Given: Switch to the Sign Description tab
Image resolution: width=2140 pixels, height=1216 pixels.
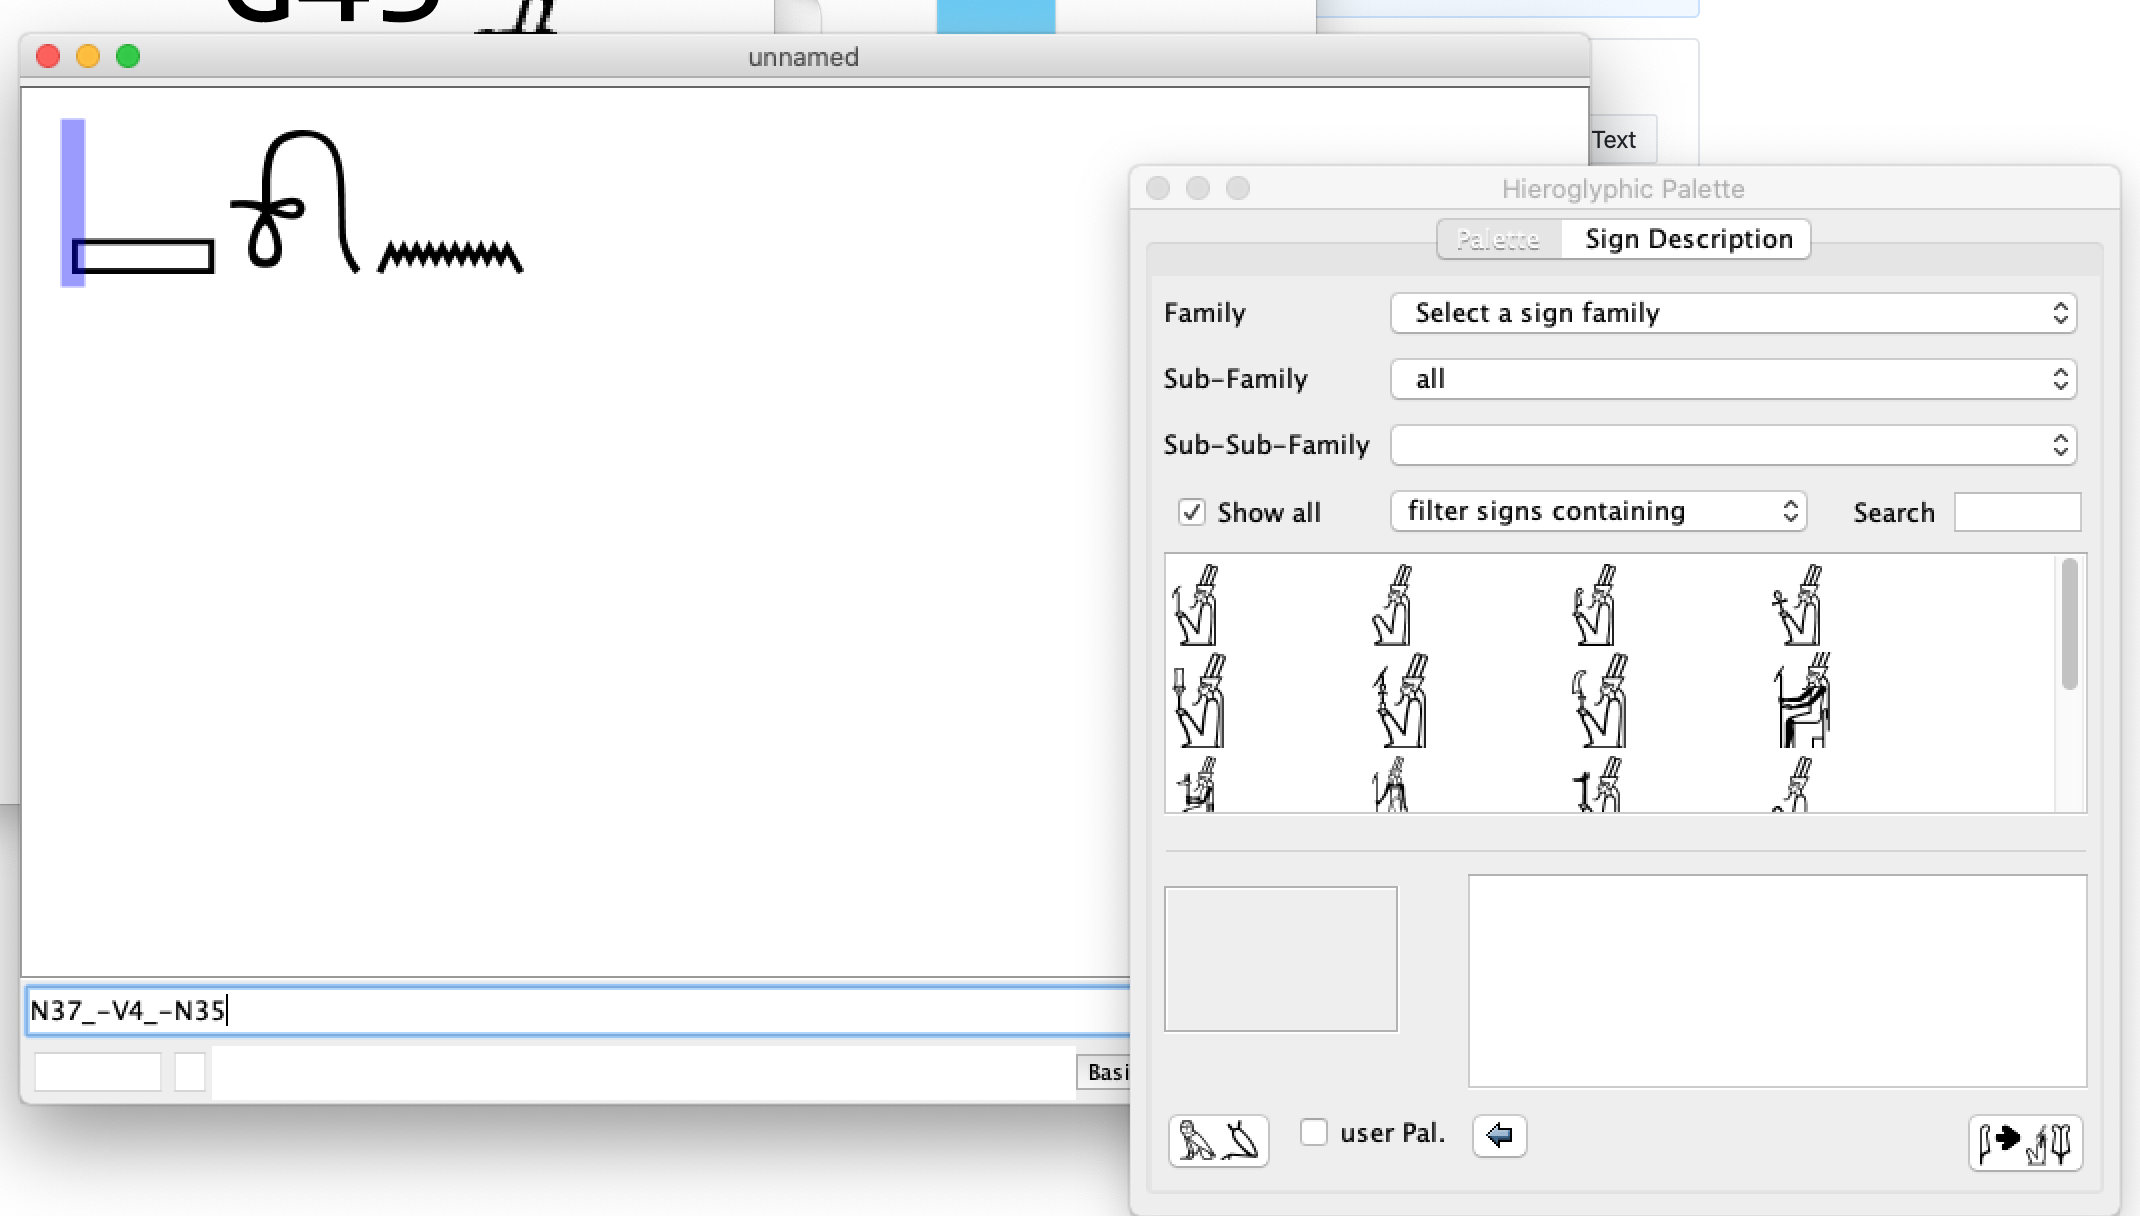Looking at the screenshot, I should [x=1688, y=240].
